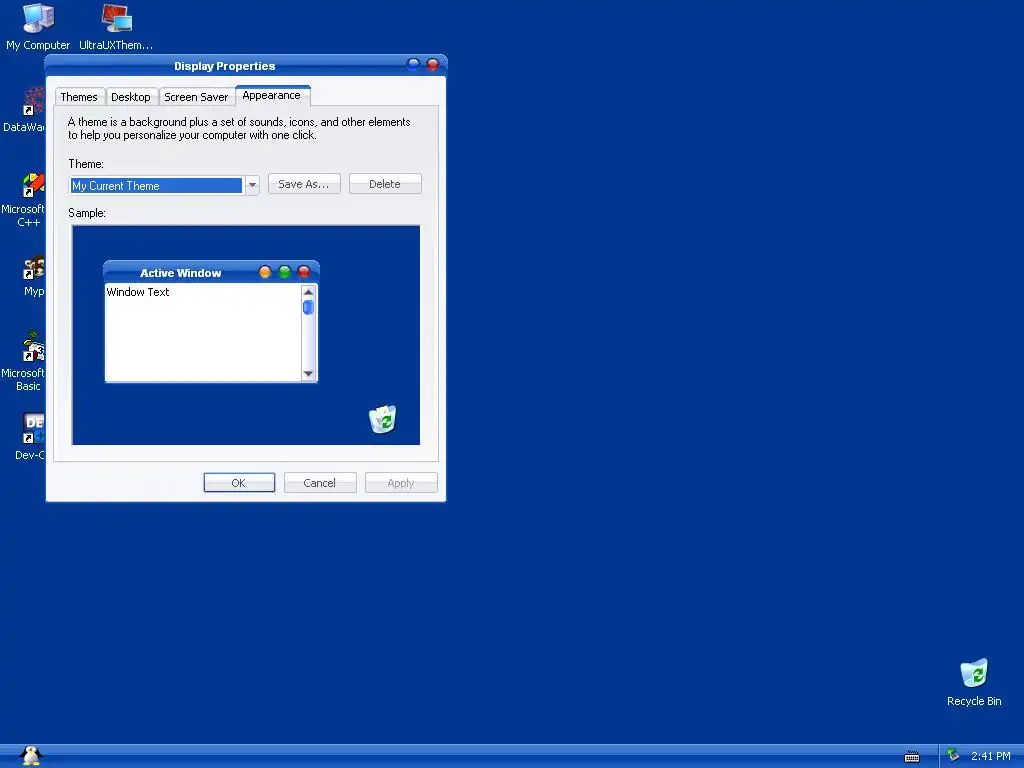Click the keyboard icon in the taskbar
The width and height of the screenshot is (1024, 768).
pos(912,757)
